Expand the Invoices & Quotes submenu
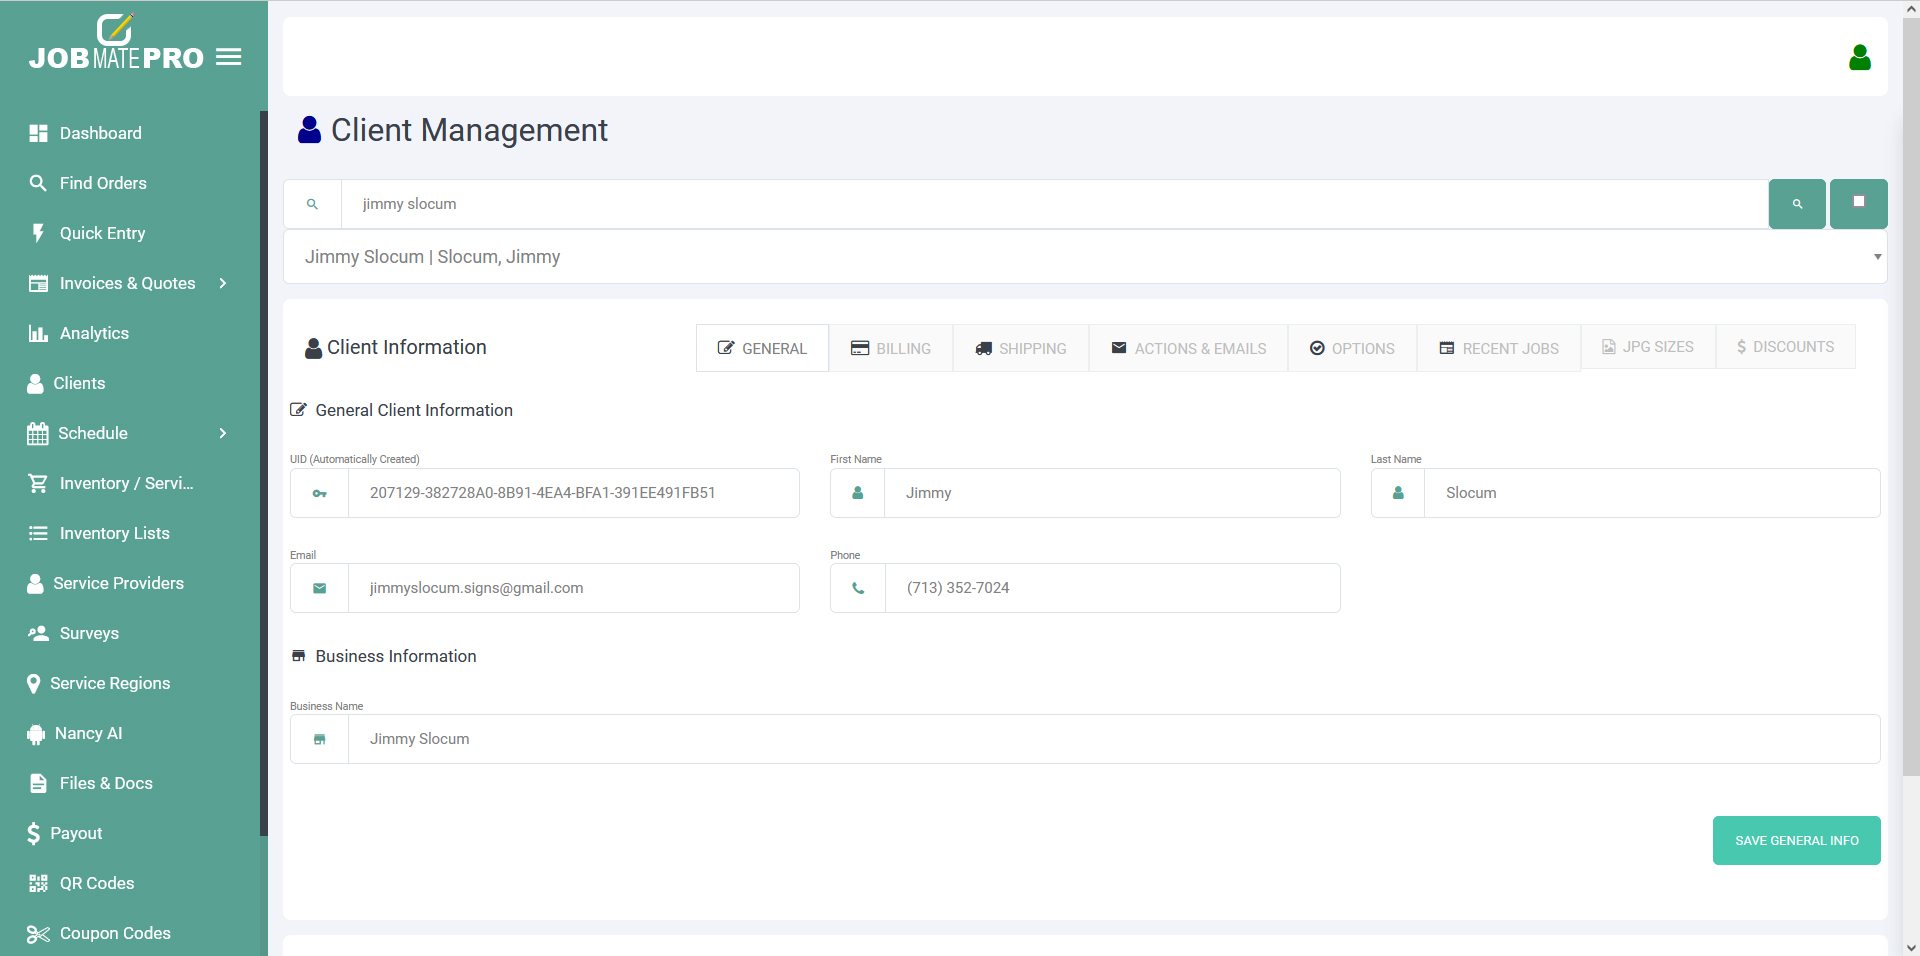Image resolution: width=1920 pixels, height=956 pixels. tap(222, 284)
